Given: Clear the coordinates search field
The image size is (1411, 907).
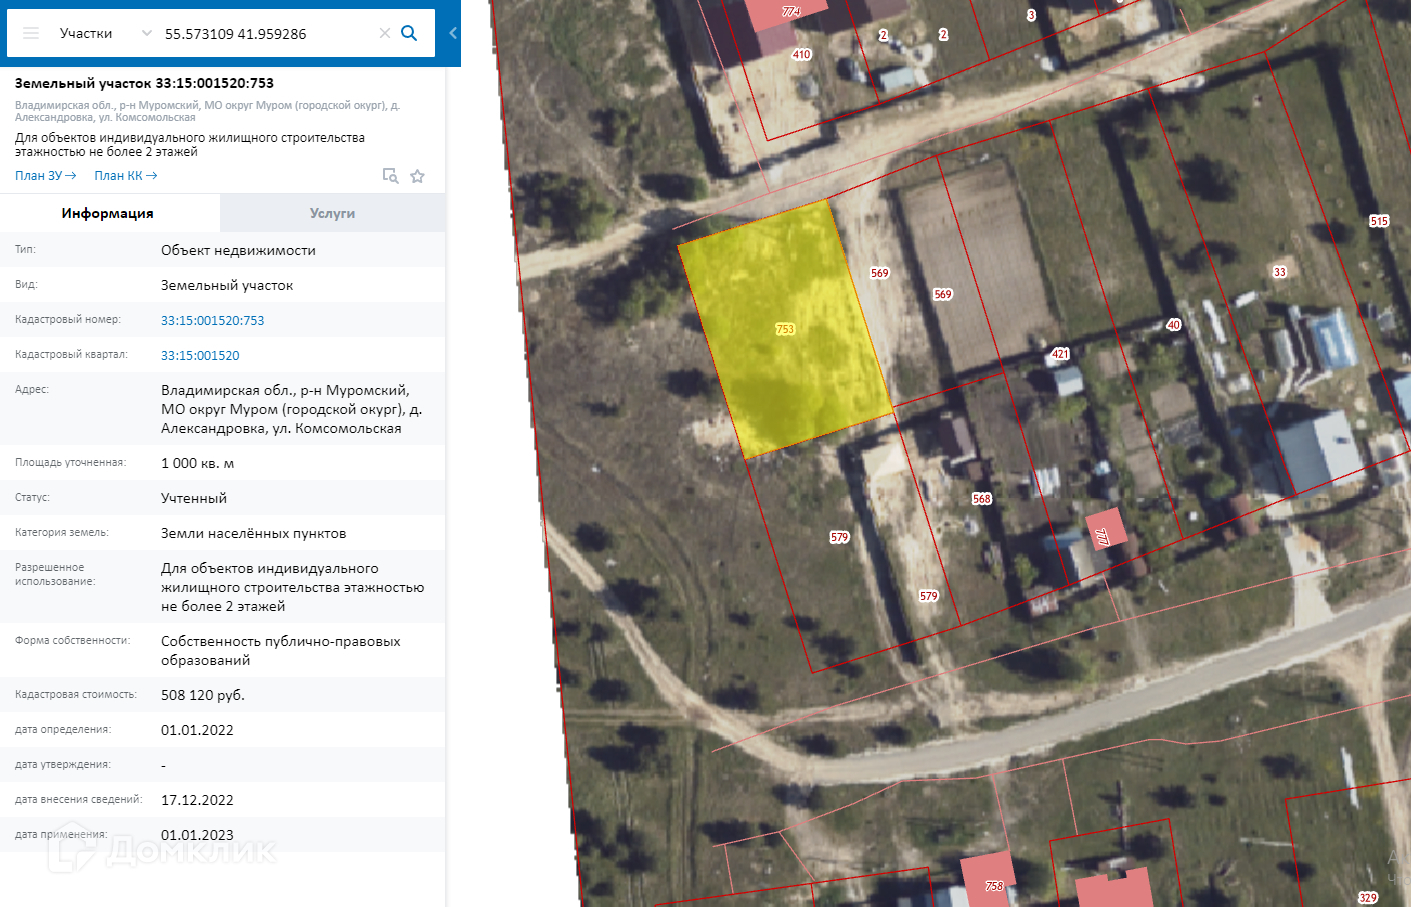Looking at the screenshot, I should coord(384,33).
